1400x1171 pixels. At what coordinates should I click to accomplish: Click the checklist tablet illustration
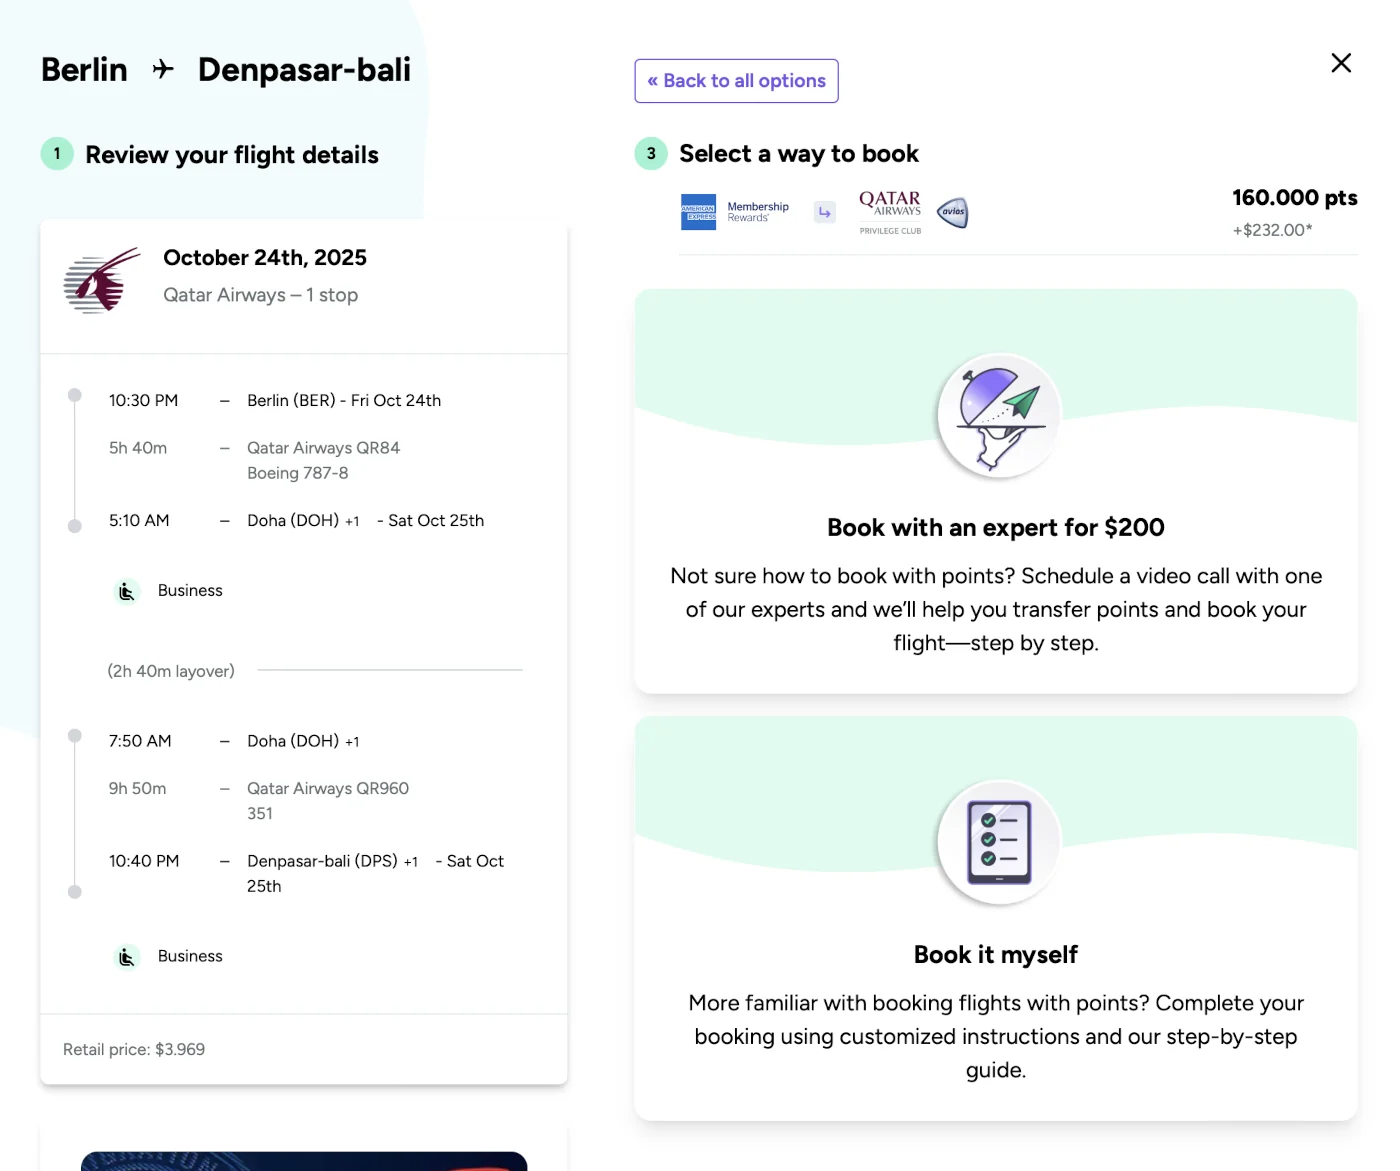[997, 842]
